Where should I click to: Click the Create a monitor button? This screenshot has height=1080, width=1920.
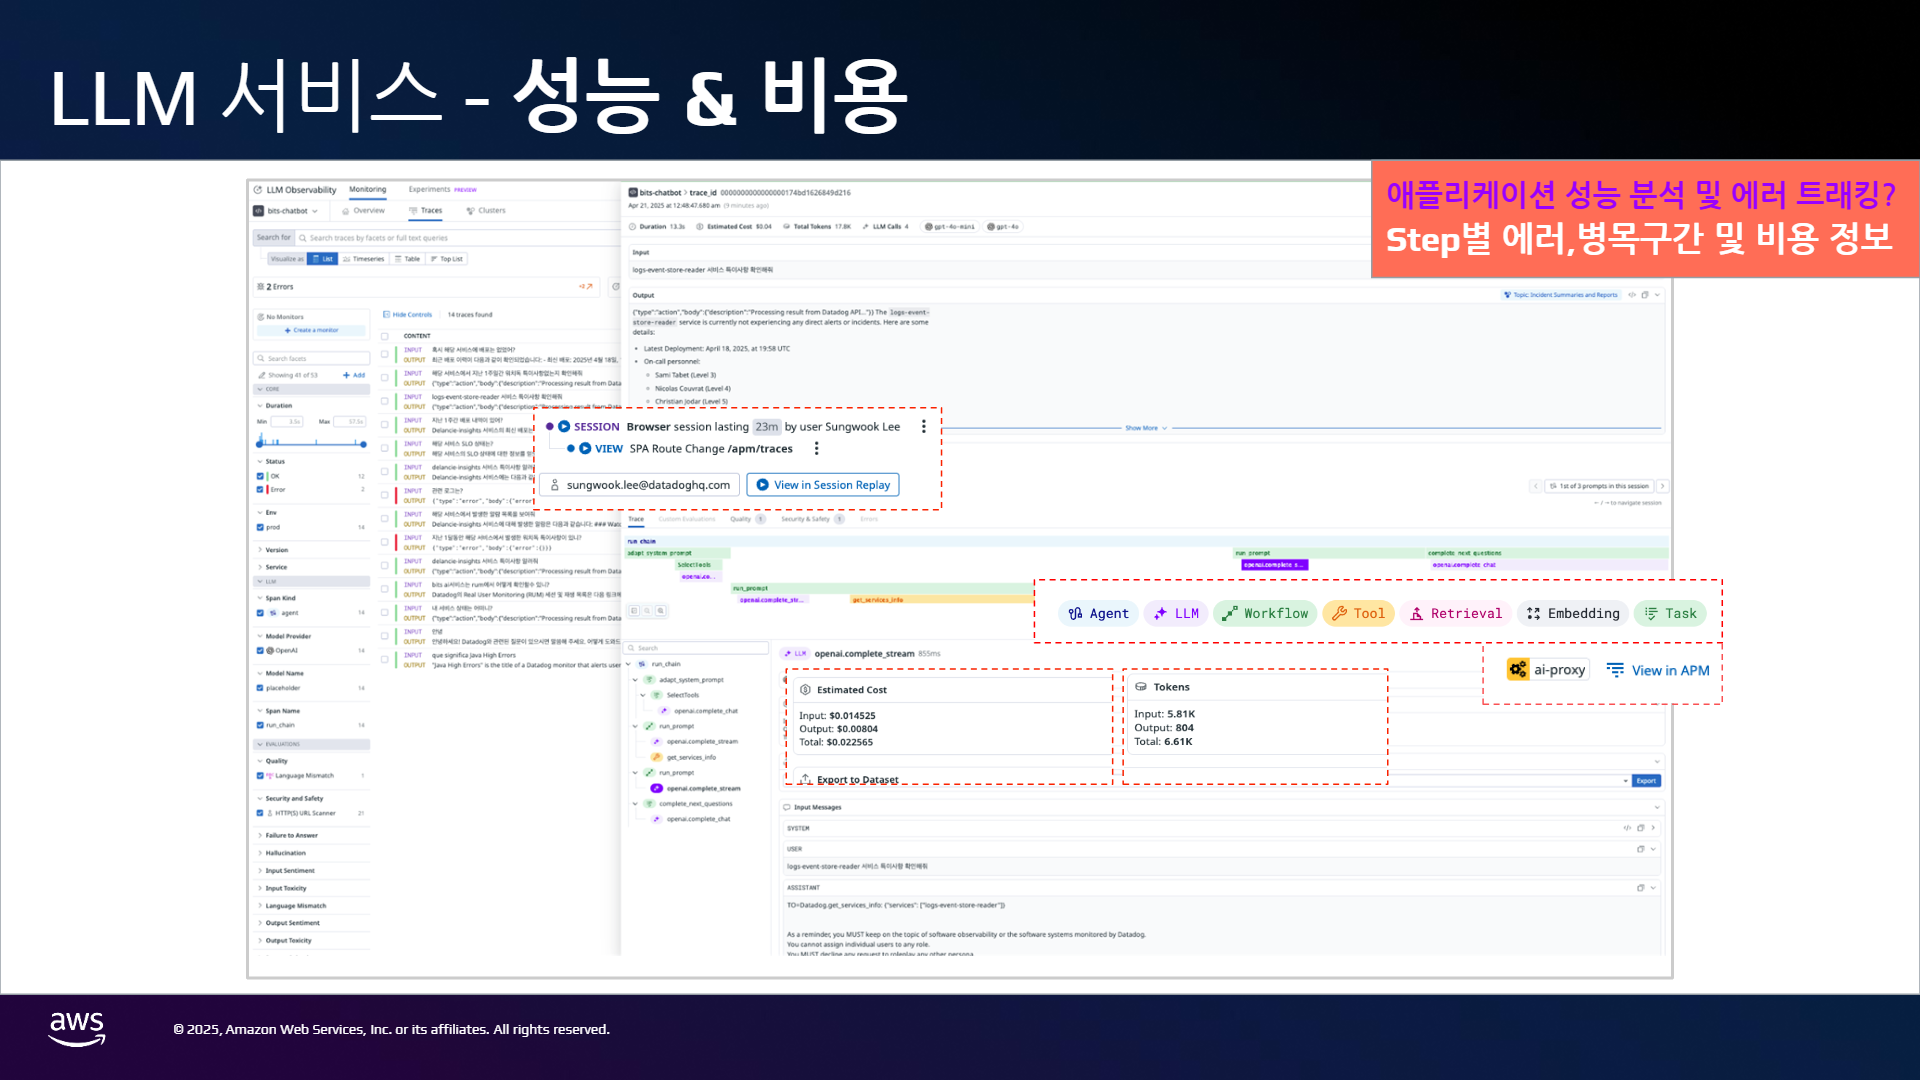[x=312, y=330]
